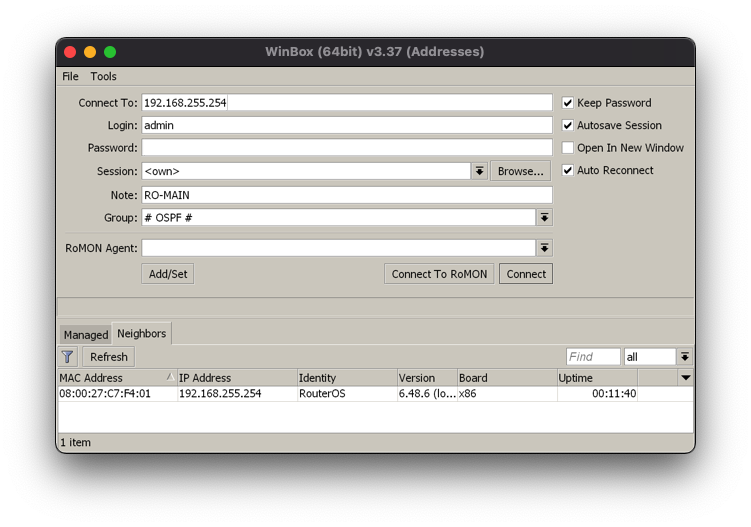Click into the Password input field
This screenshot has width=751, height=527.
346,148
